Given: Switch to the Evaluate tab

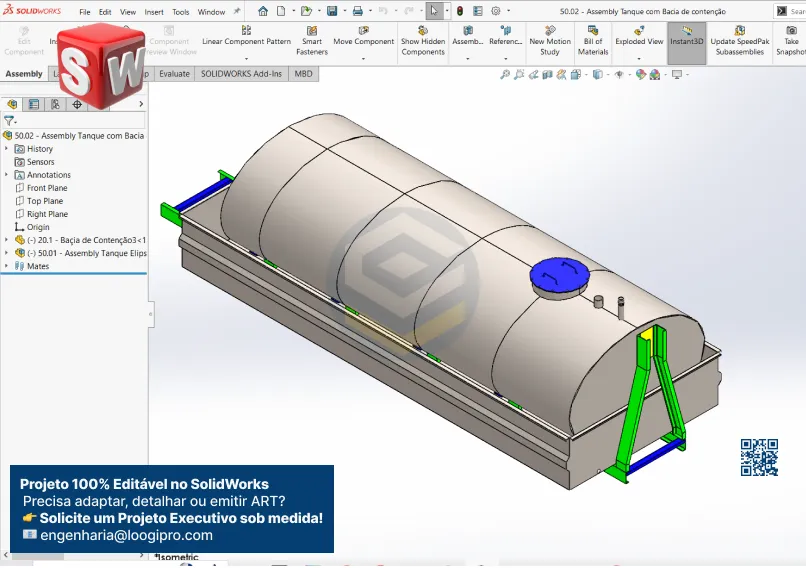Looking at the screenshot, I should 174,74.
